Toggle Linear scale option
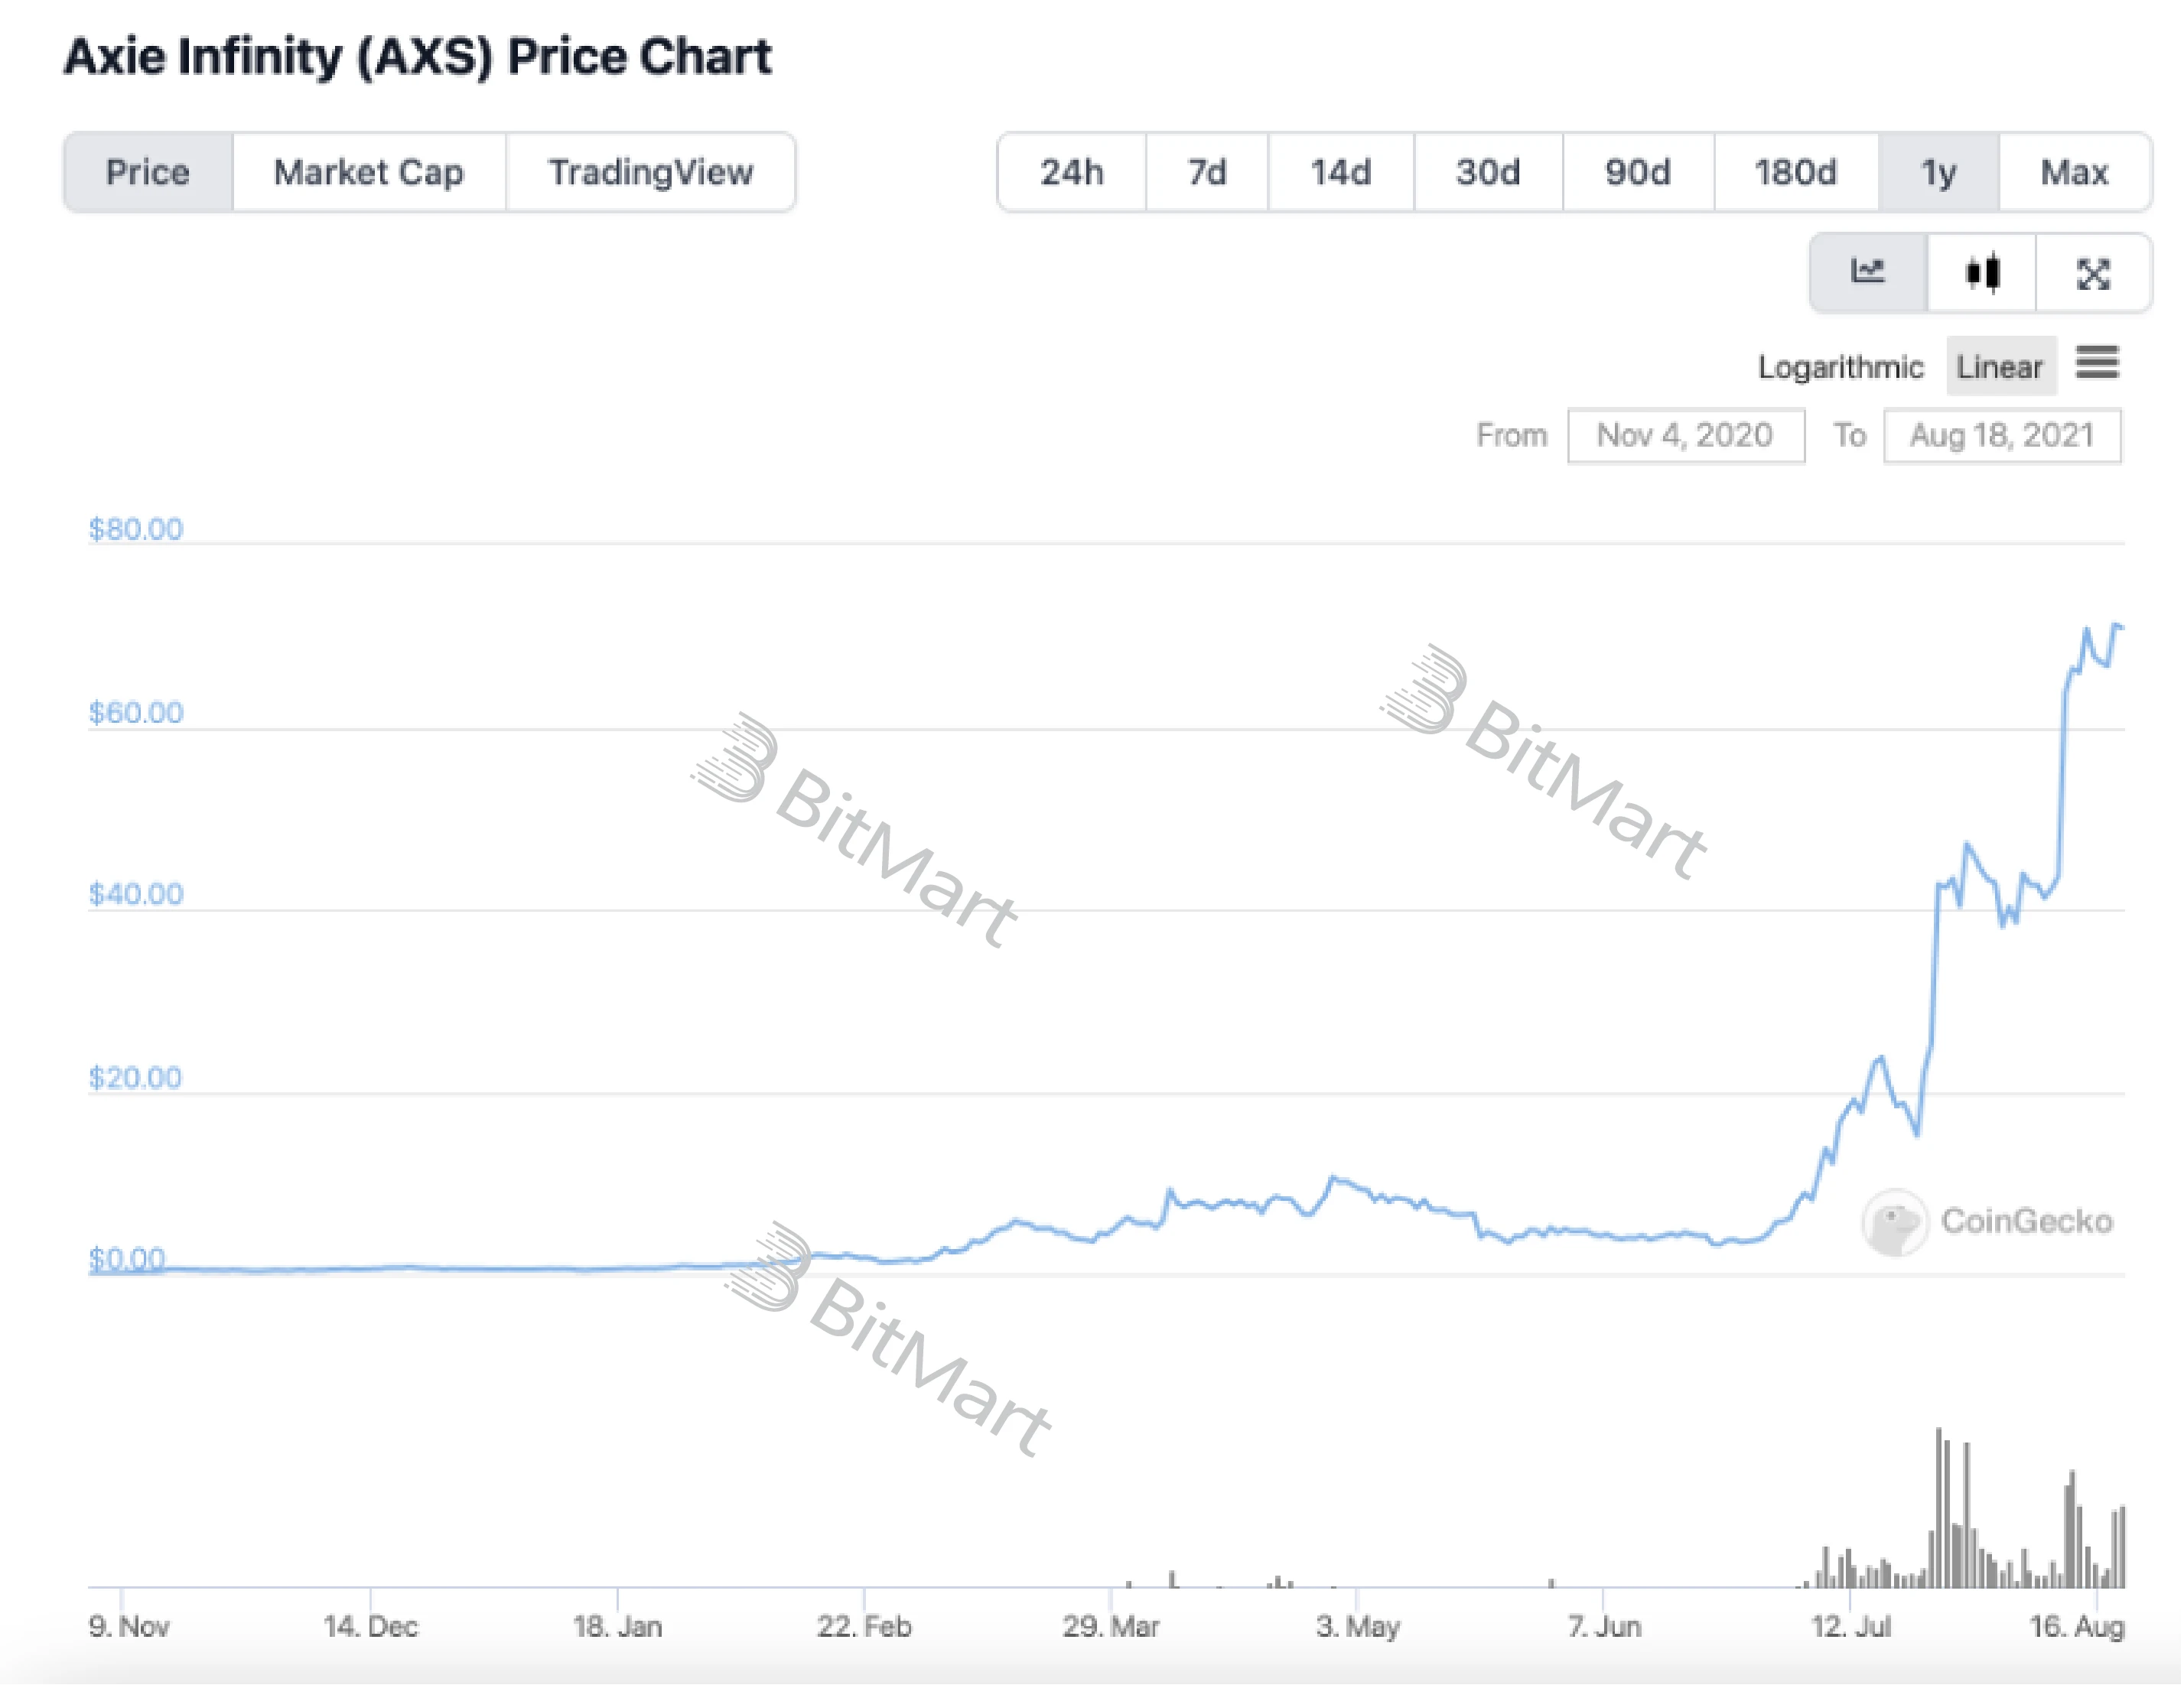2184x1685 pixels. pos(1999,367)
